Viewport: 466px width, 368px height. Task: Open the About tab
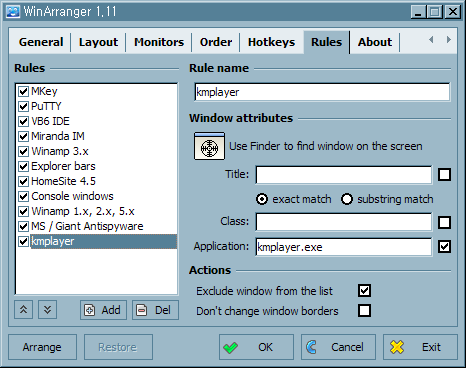pos(375,42)
